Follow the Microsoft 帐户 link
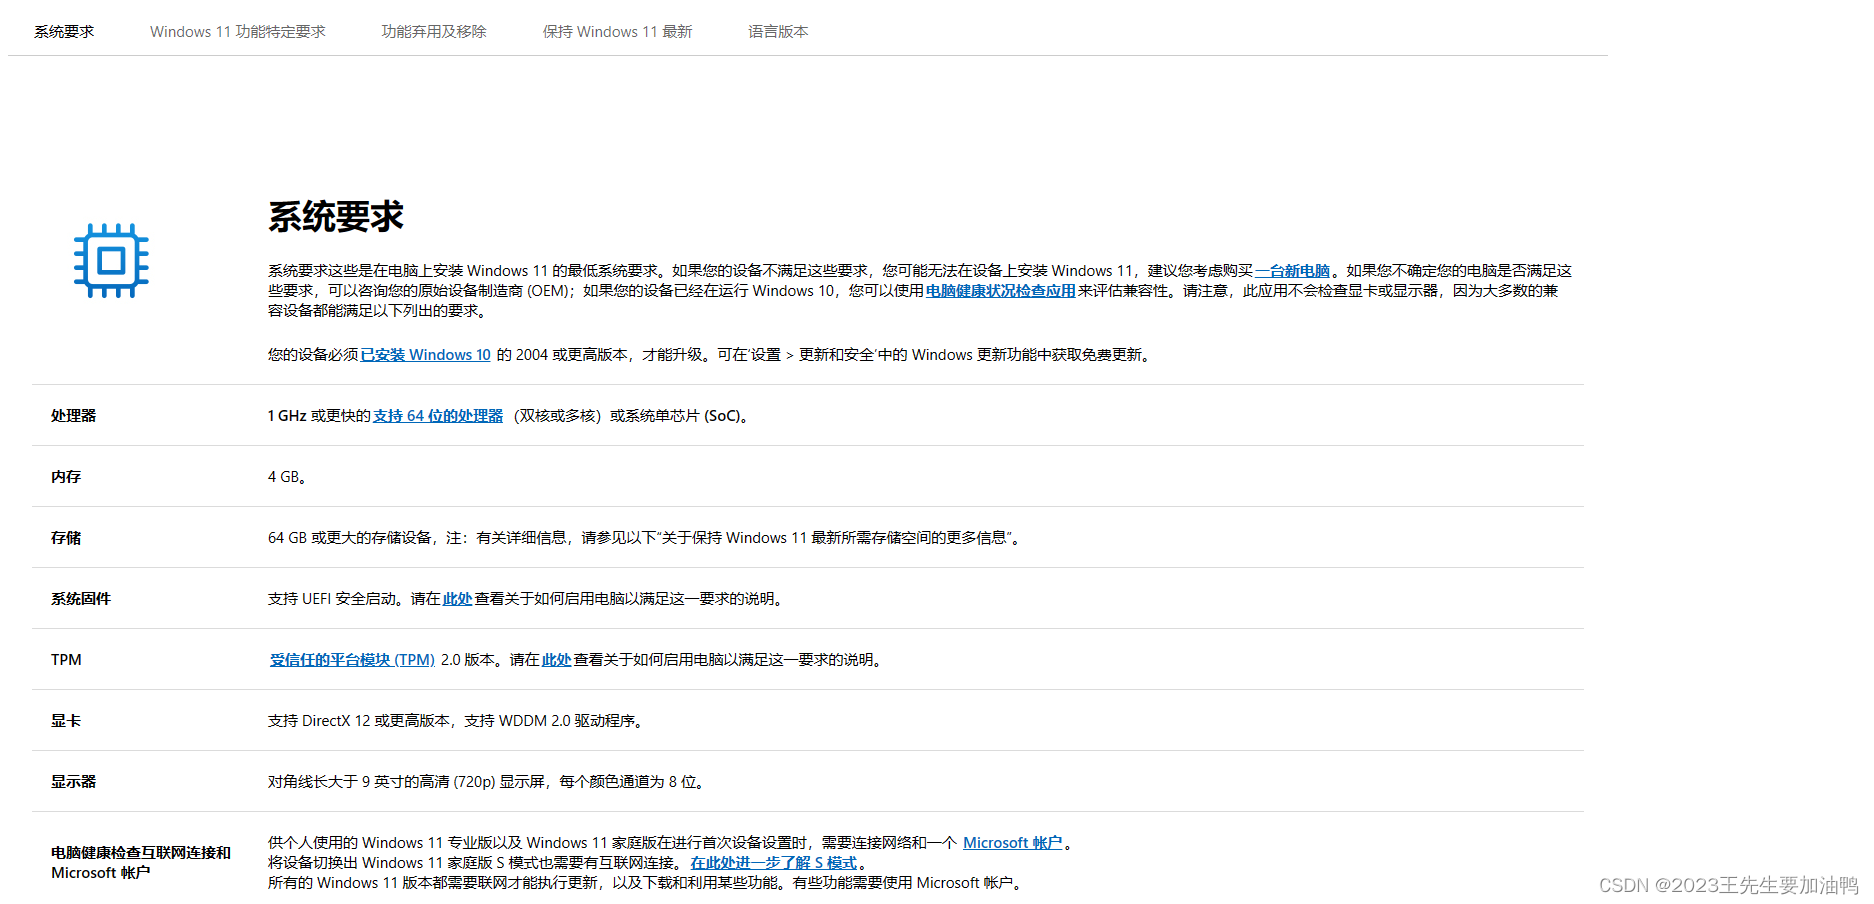Screen dimensions: 1874x904 click(x=1012, y=843)
